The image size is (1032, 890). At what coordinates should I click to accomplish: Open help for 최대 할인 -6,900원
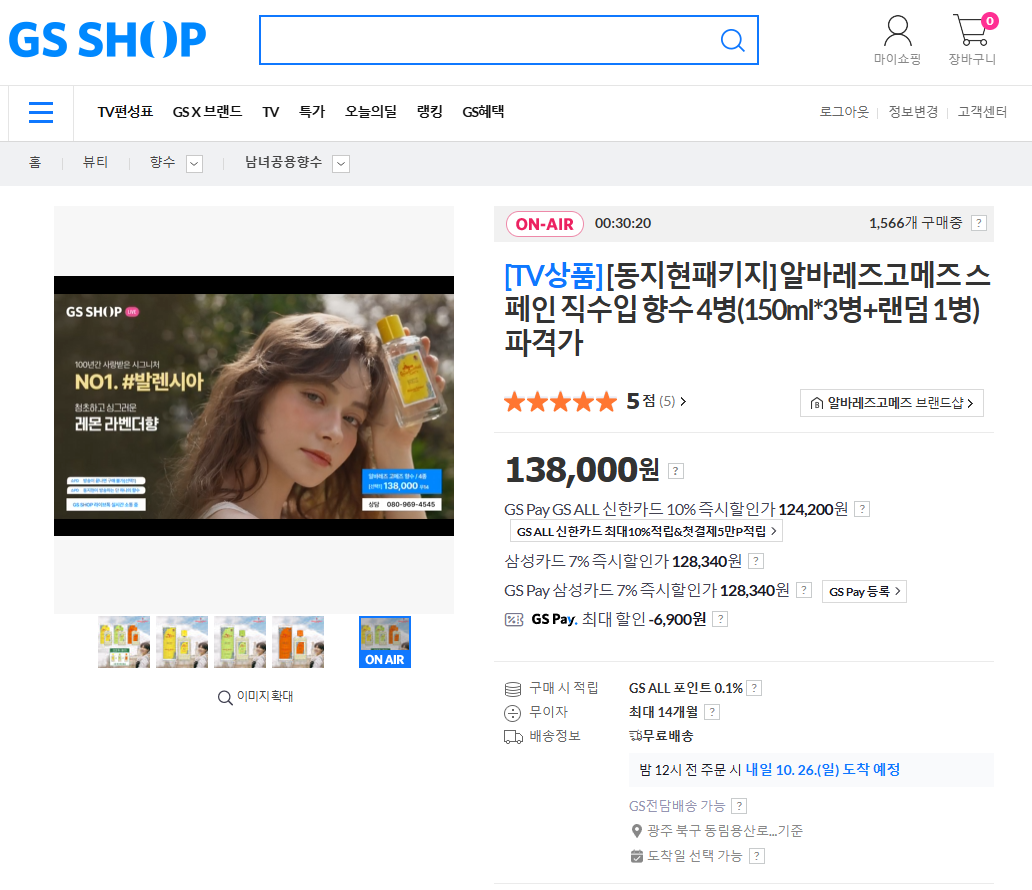coord(720,619)
